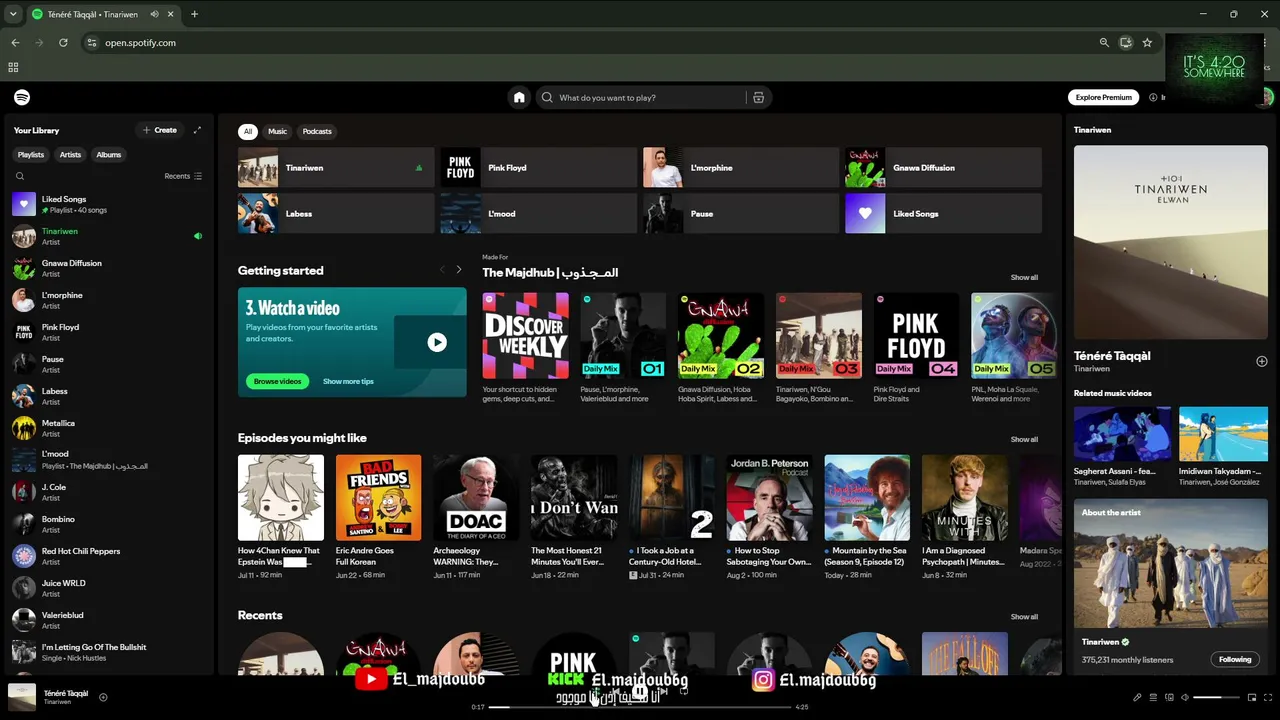
Task: Filter library by Artists
Action: click(x=70, y=155)
